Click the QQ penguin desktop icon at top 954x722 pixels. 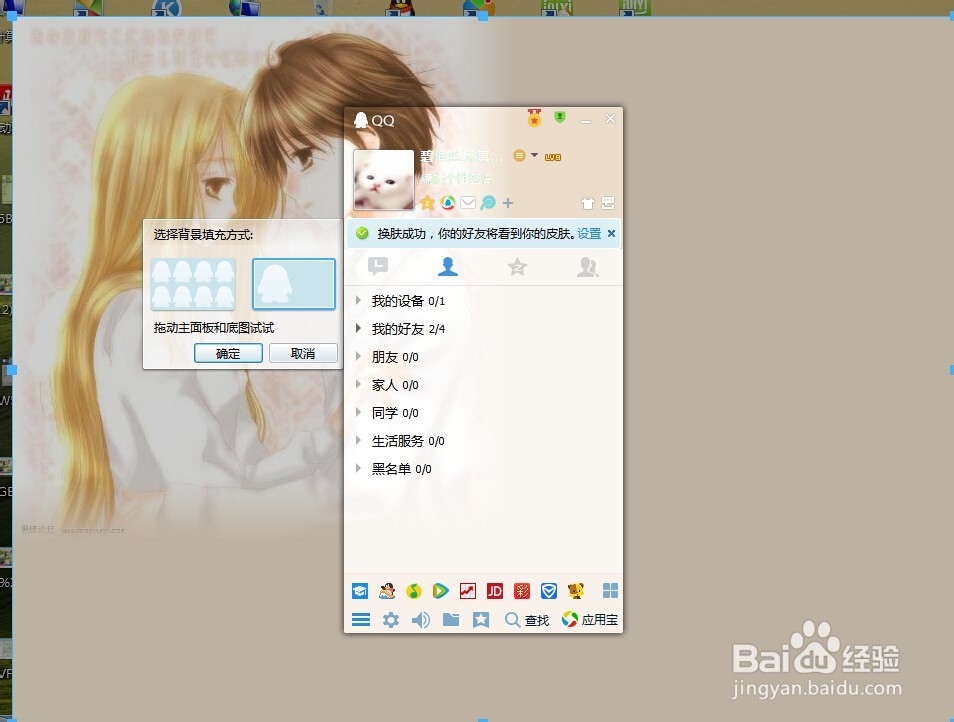click(x=400, y=8)
